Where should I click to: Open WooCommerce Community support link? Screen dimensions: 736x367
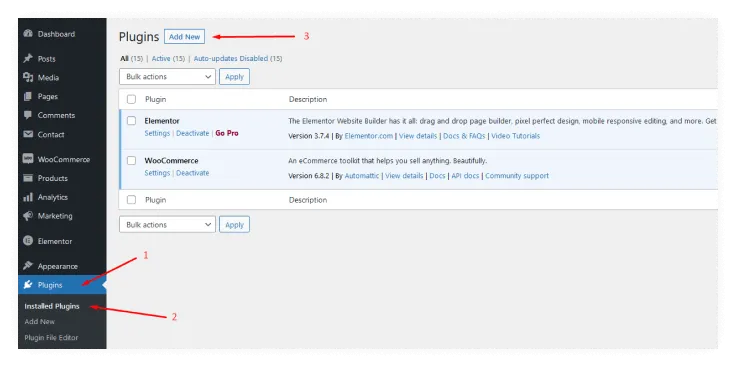tap(517, 176)
